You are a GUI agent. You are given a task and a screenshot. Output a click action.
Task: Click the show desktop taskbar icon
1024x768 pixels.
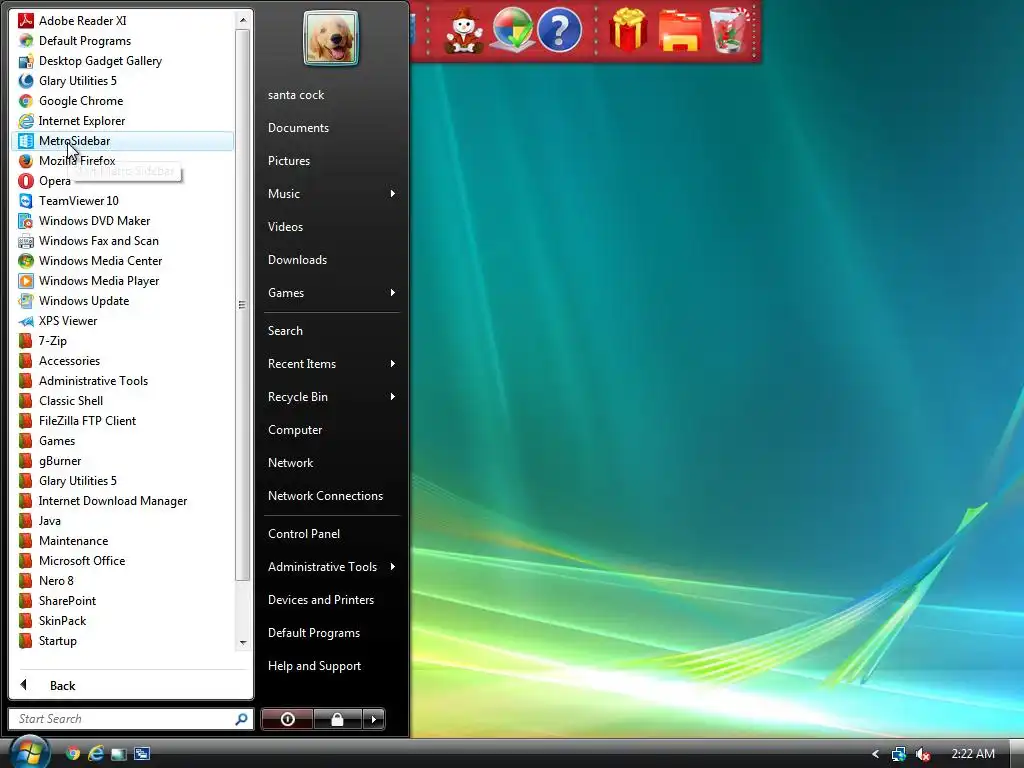tap(119, 754)
